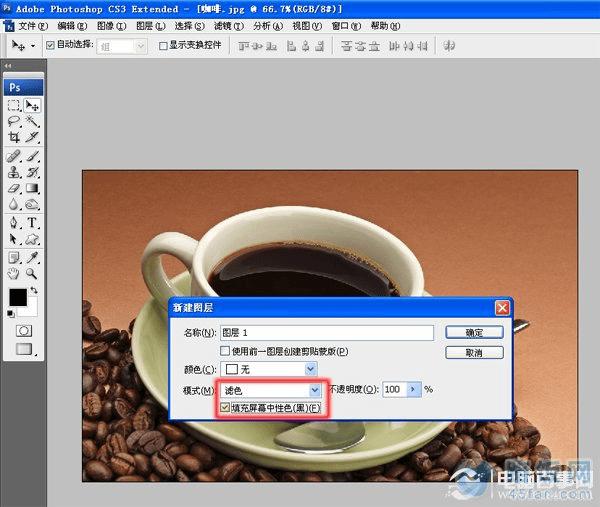Screen dimensions: 600x507
Task: Open the 帮助 menu
Action: click(x=385, y=26)
